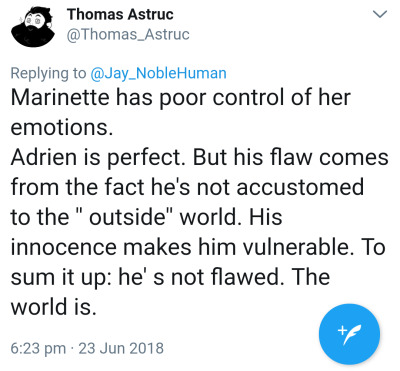Open Thomas Astruc's profile avatar
This screenshot has height=371, width=400.
coord(33,26)
